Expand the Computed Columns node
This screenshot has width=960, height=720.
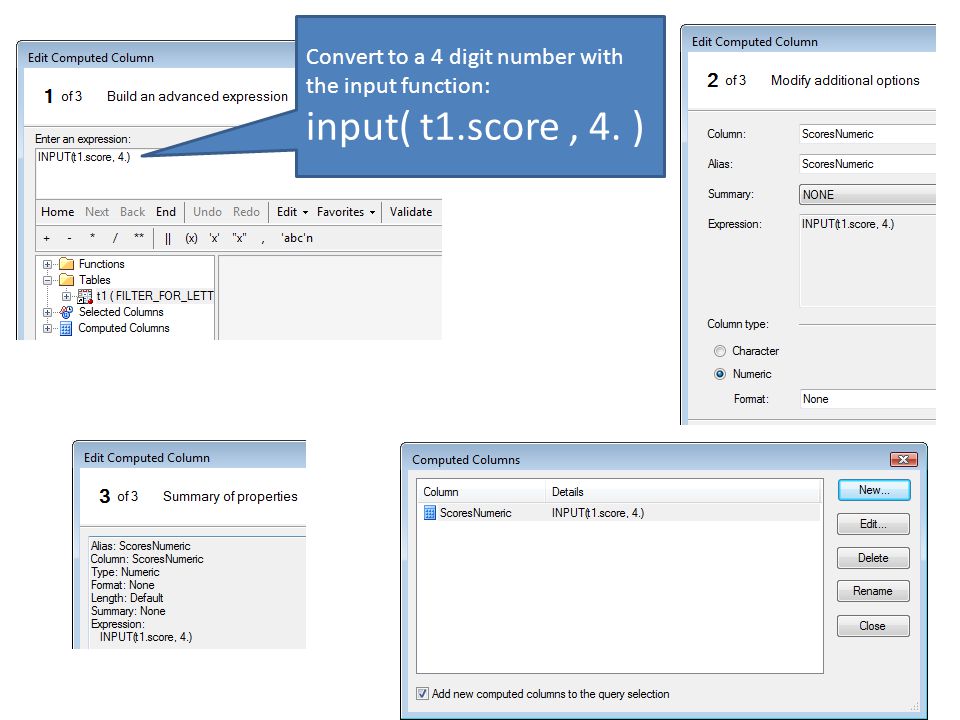(47, 328)
